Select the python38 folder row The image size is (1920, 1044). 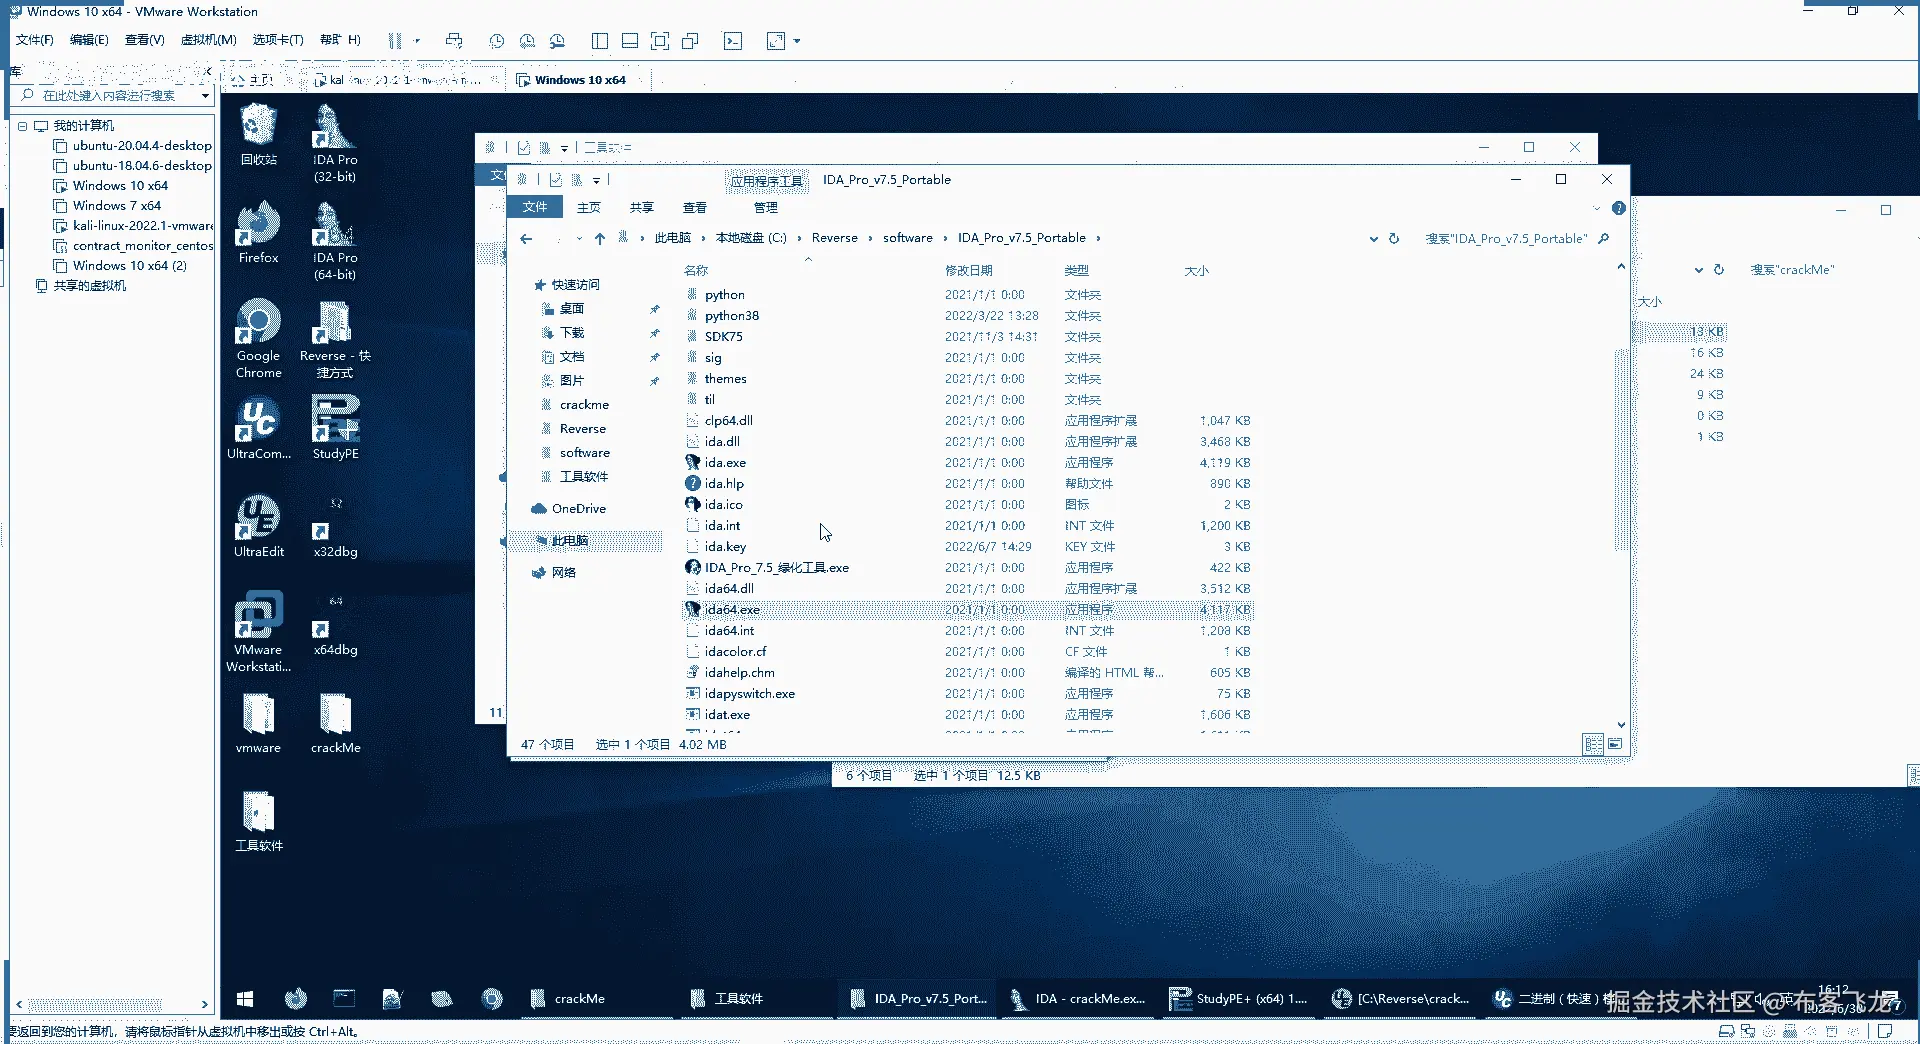click(967, 316)
